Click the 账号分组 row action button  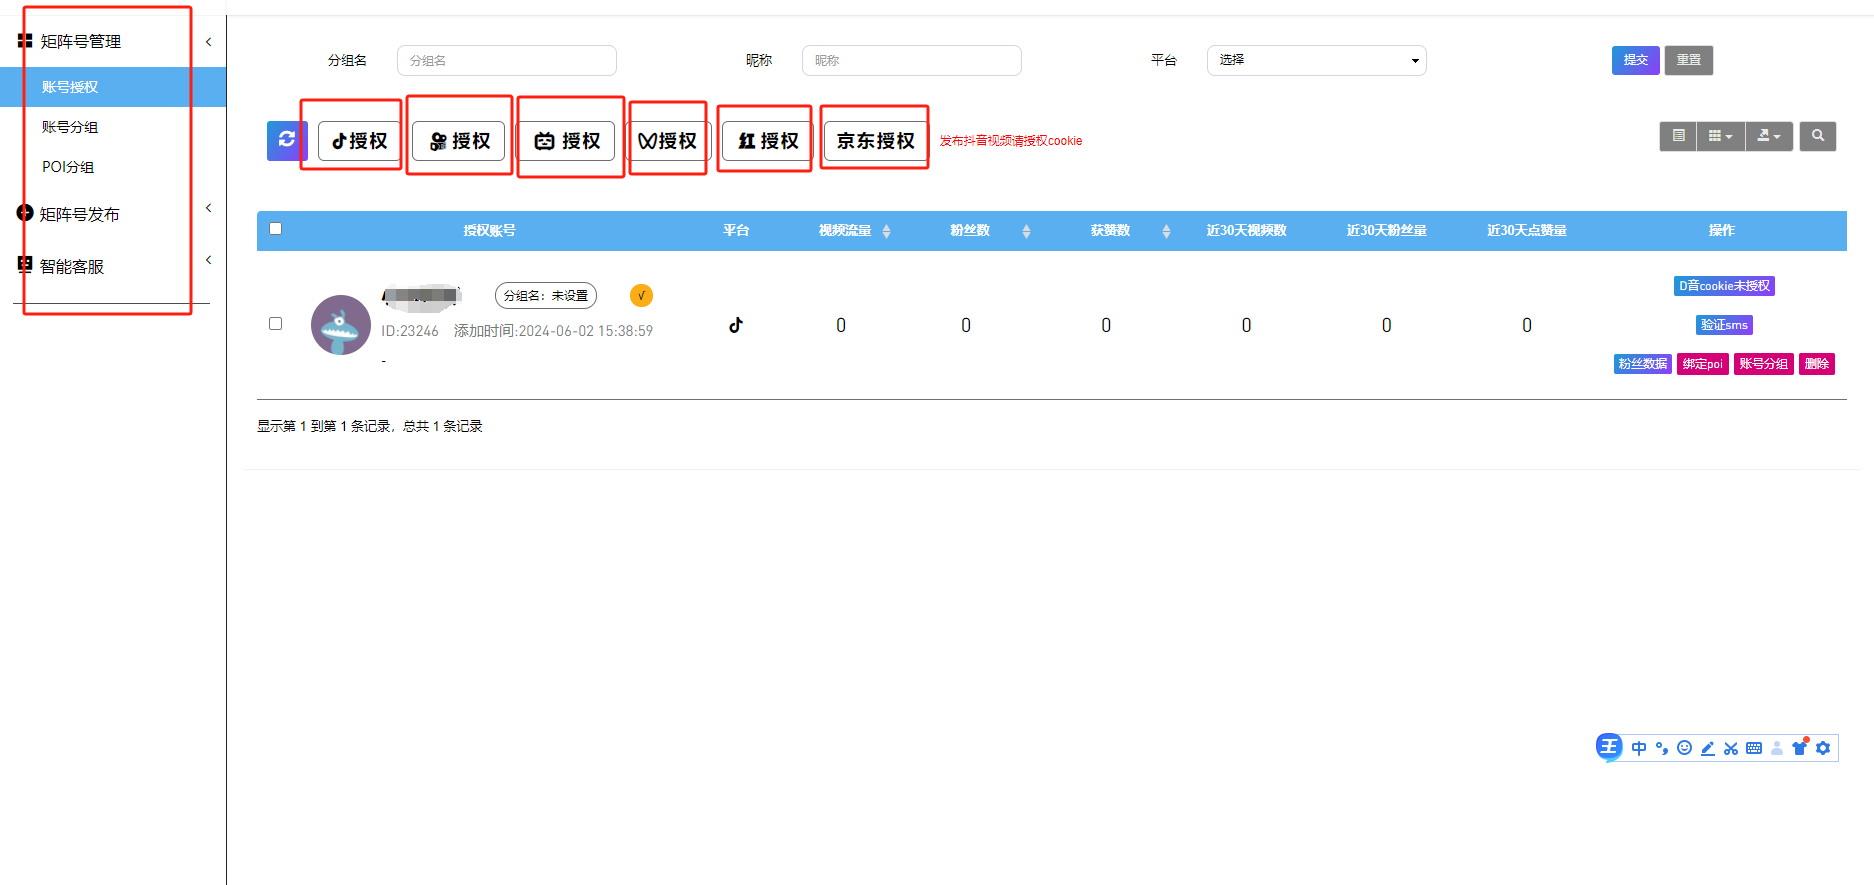click(x=1764, y=364)
